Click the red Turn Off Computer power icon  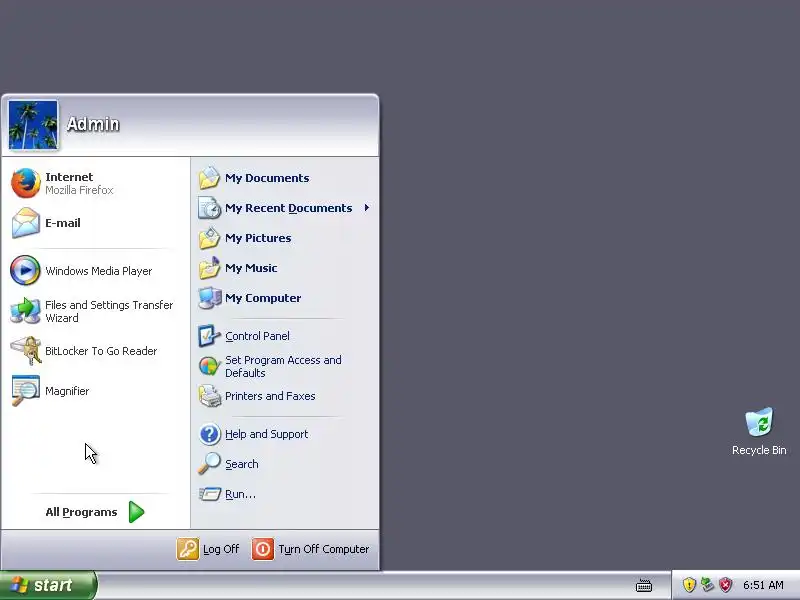[x=263, y=549]
